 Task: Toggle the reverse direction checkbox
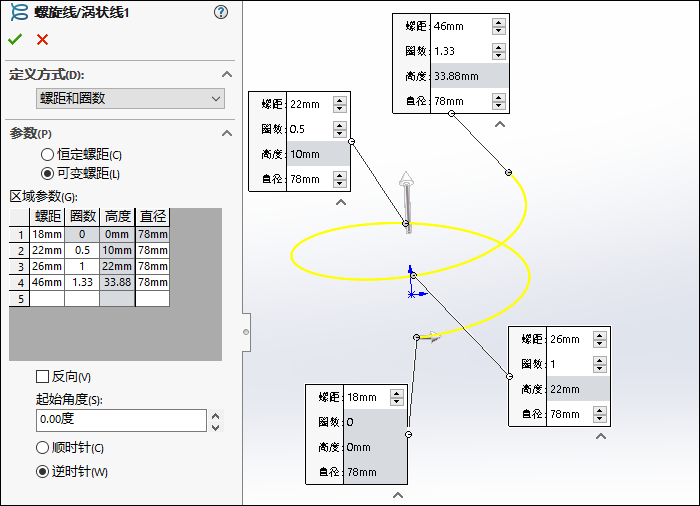pos(42,377)
